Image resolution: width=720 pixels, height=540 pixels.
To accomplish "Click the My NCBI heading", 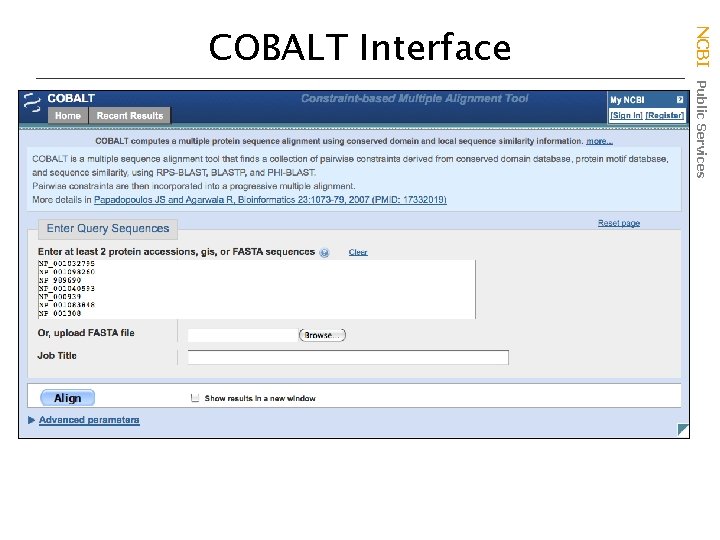I will point(627,100).
